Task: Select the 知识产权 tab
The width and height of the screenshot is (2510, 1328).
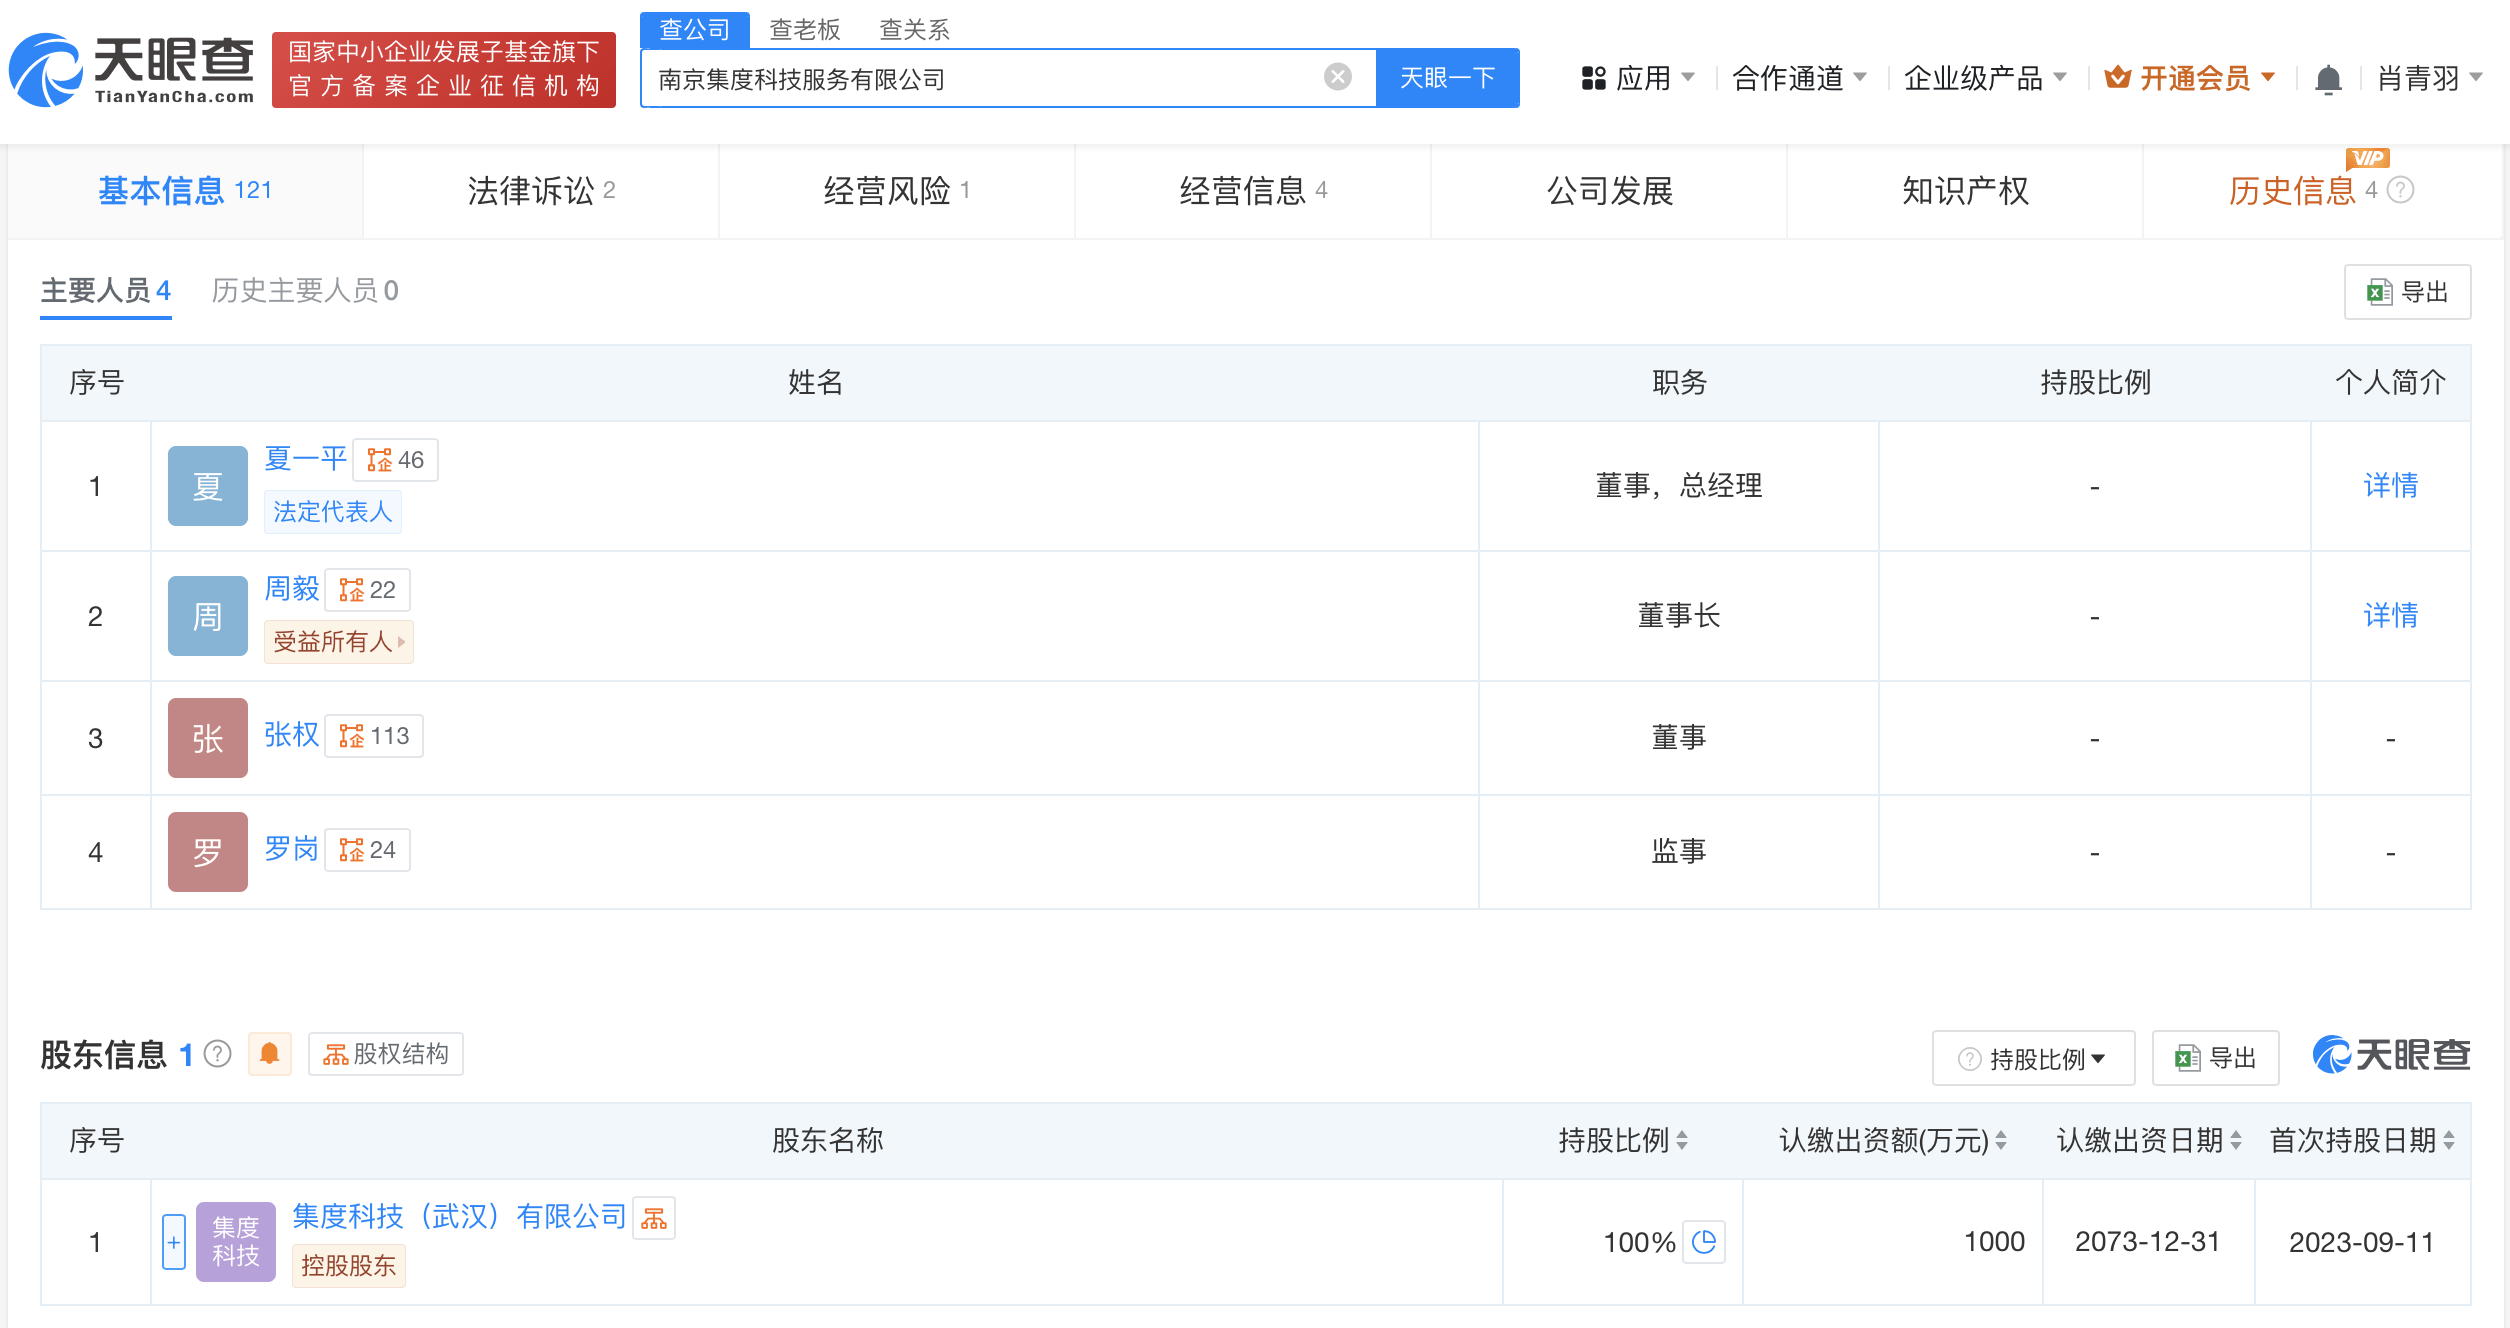Action: coord(1965,190)
